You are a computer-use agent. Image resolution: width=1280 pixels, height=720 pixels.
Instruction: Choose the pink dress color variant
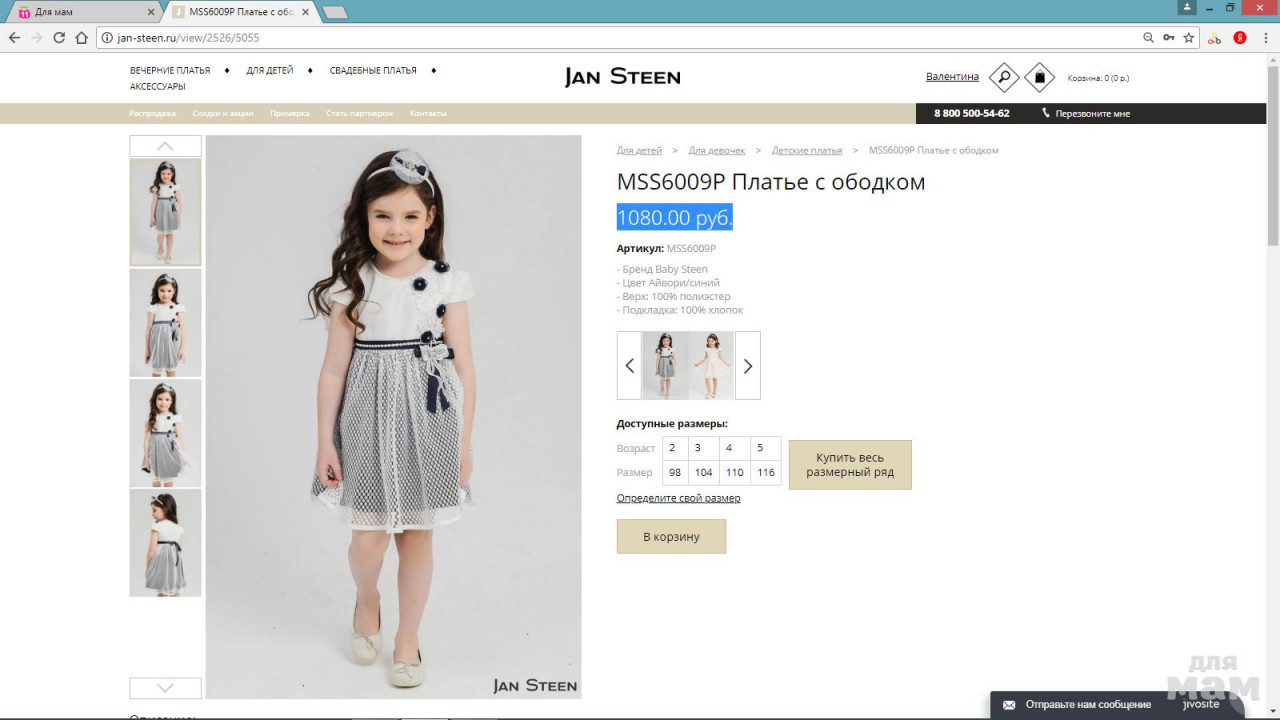tap(711, 366)
